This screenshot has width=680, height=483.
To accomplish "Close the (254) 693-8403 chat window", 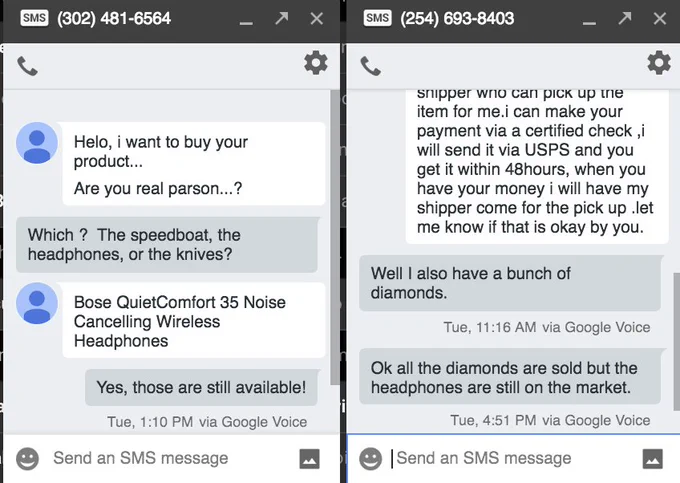I will (660, 19).
